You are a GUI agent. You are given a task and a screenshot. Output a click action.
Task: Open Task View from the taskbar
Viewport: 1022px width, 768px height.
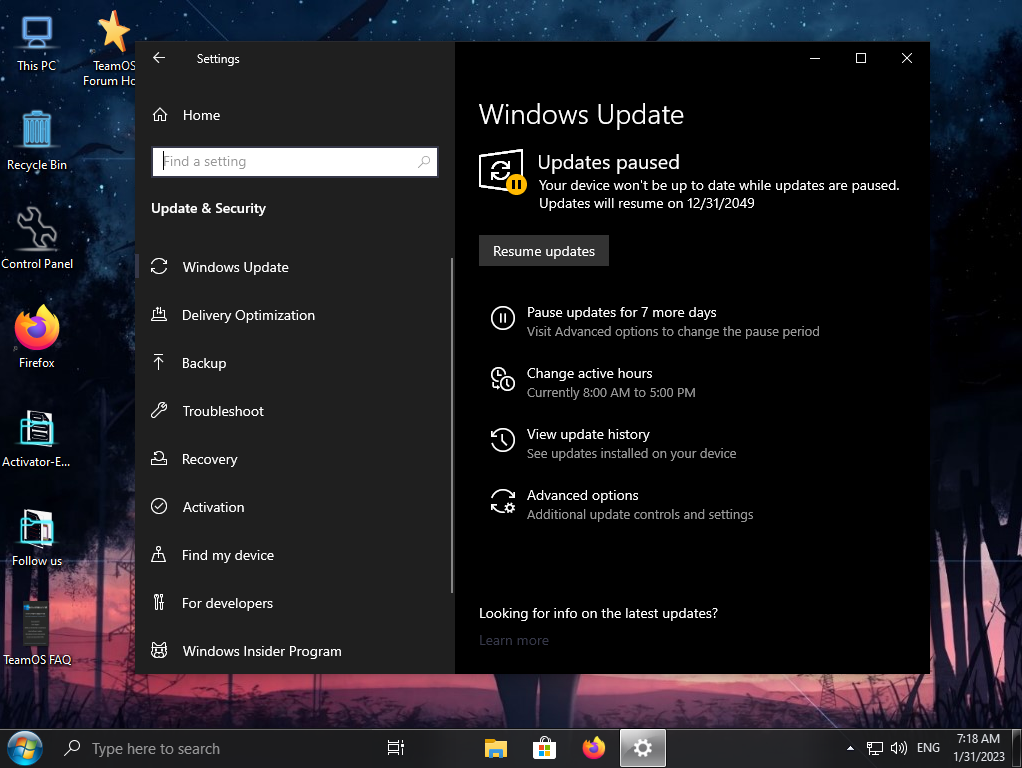(x=396, y=748)
